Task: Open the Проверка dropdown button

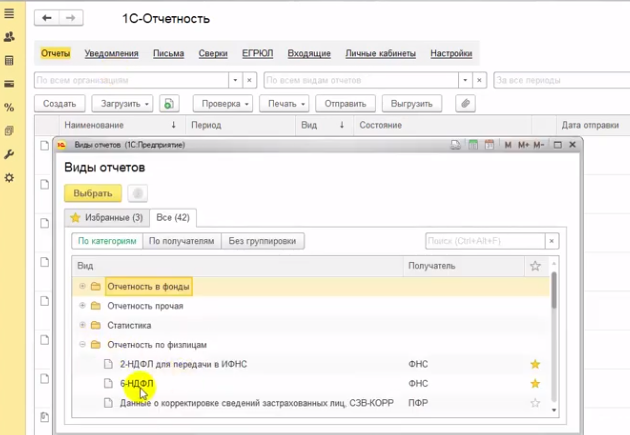Action: (223, 104)
